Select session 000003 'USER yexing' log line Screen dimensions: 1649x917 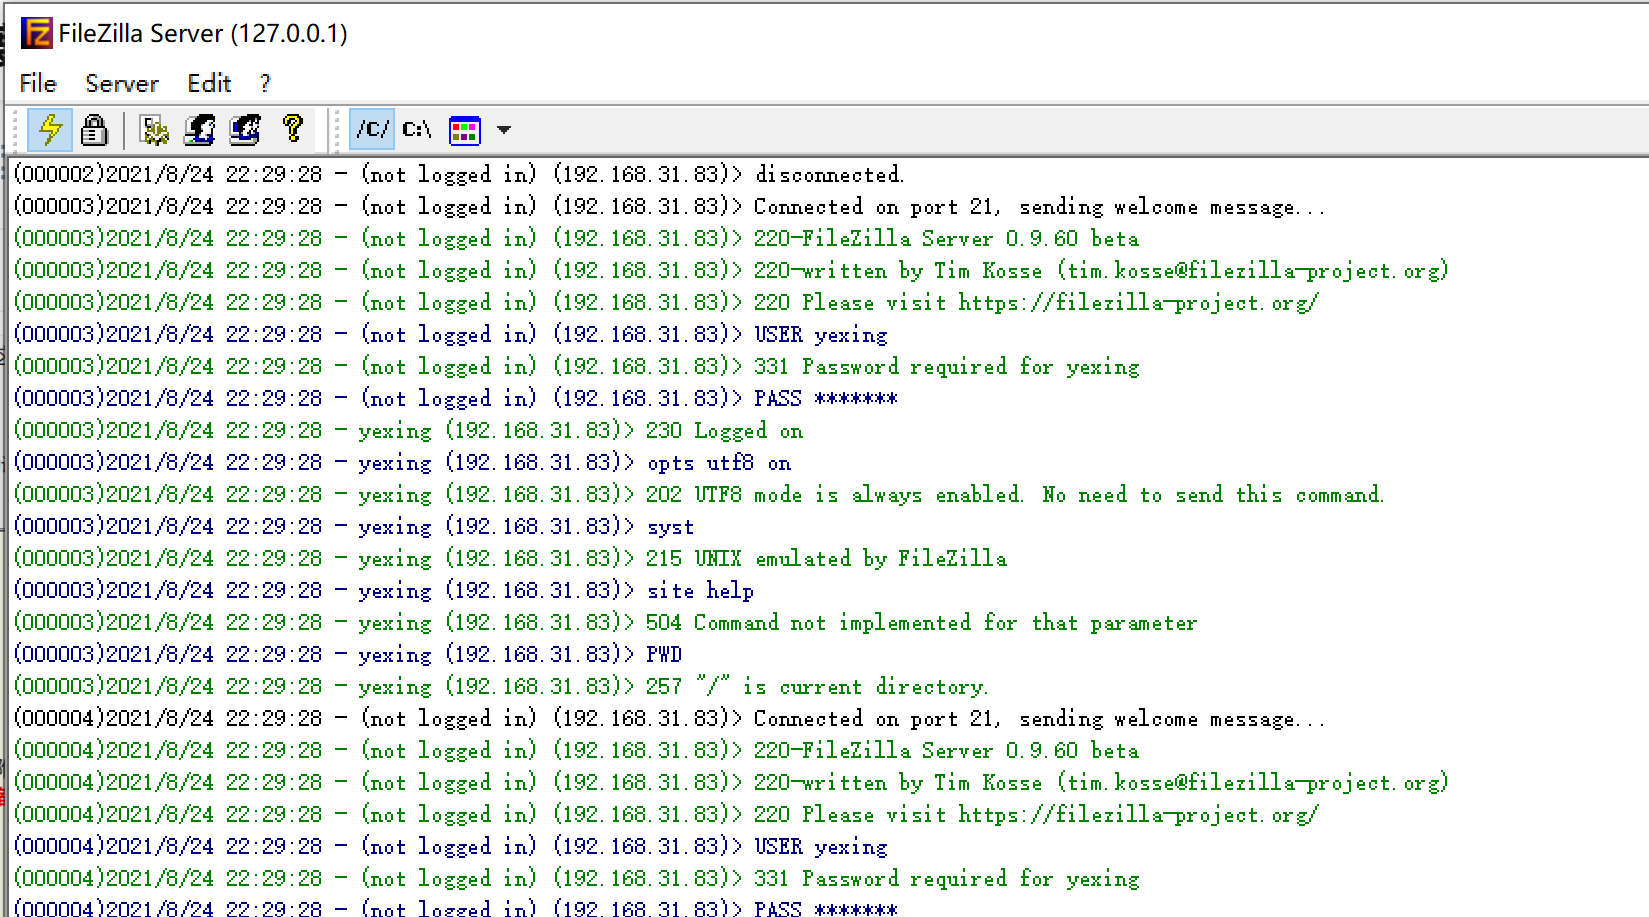(x=451, y=334)
